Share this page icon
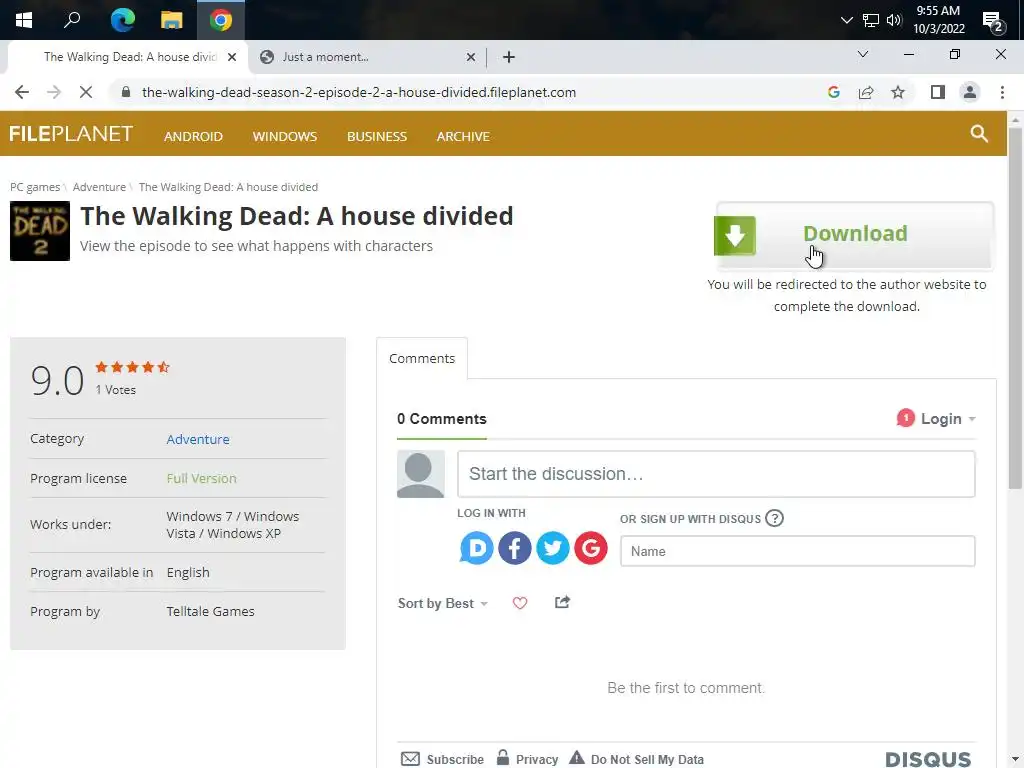The height and width of the screenshot is (768, 1024). coord(866,92)
